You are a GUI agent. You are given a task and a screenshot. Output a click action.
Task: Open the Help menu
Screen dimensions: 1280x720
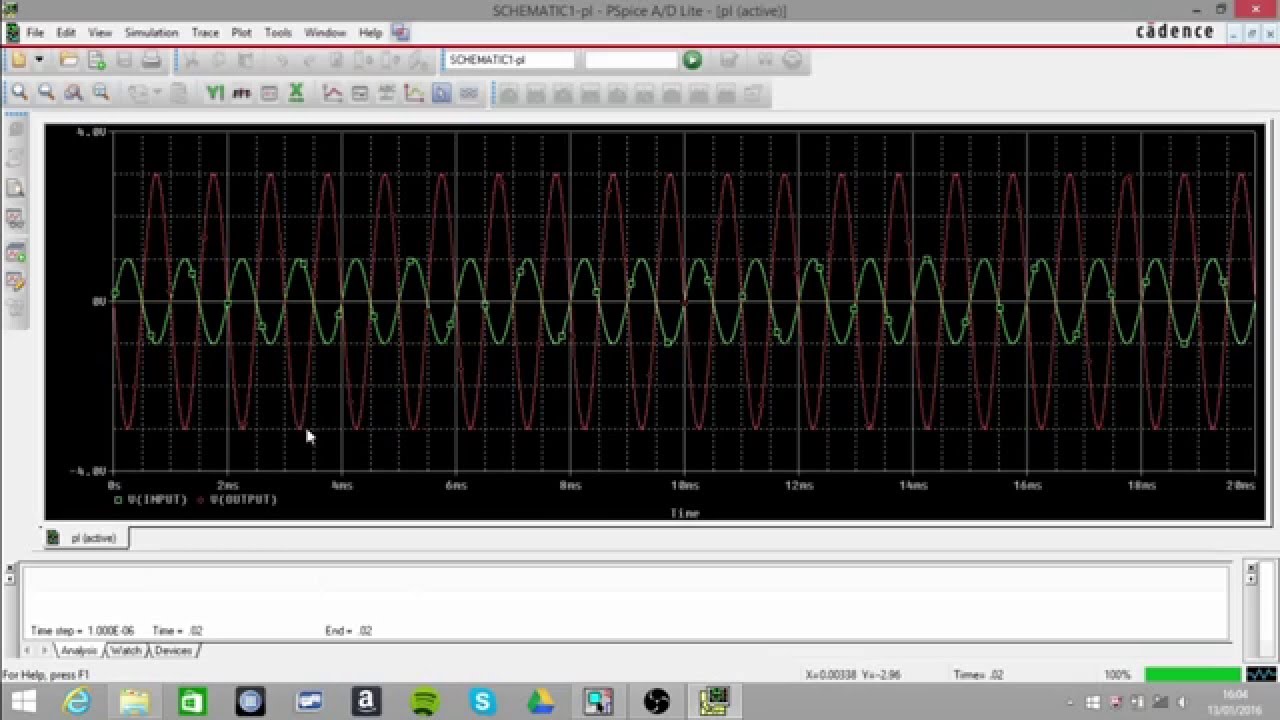point(371,32)
